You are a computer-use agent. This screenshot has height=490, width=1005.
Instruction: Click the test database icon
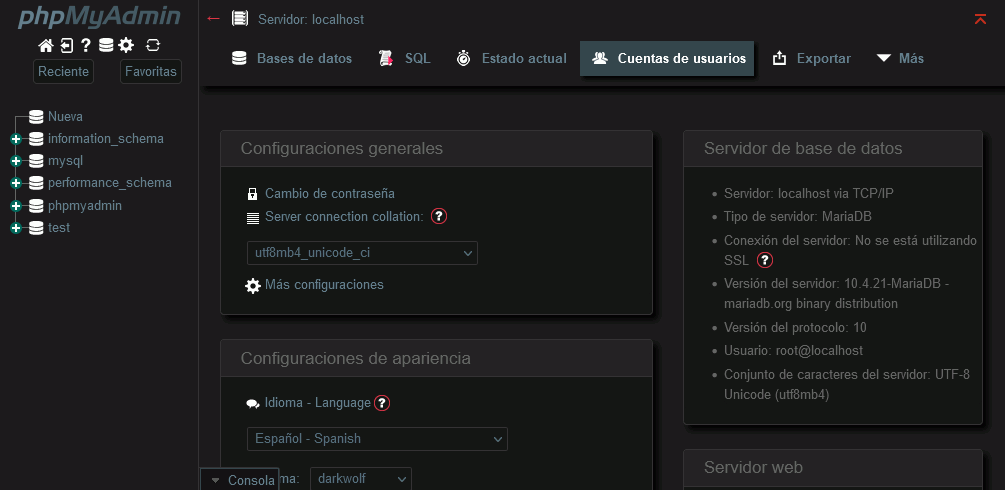click(37, 228)
